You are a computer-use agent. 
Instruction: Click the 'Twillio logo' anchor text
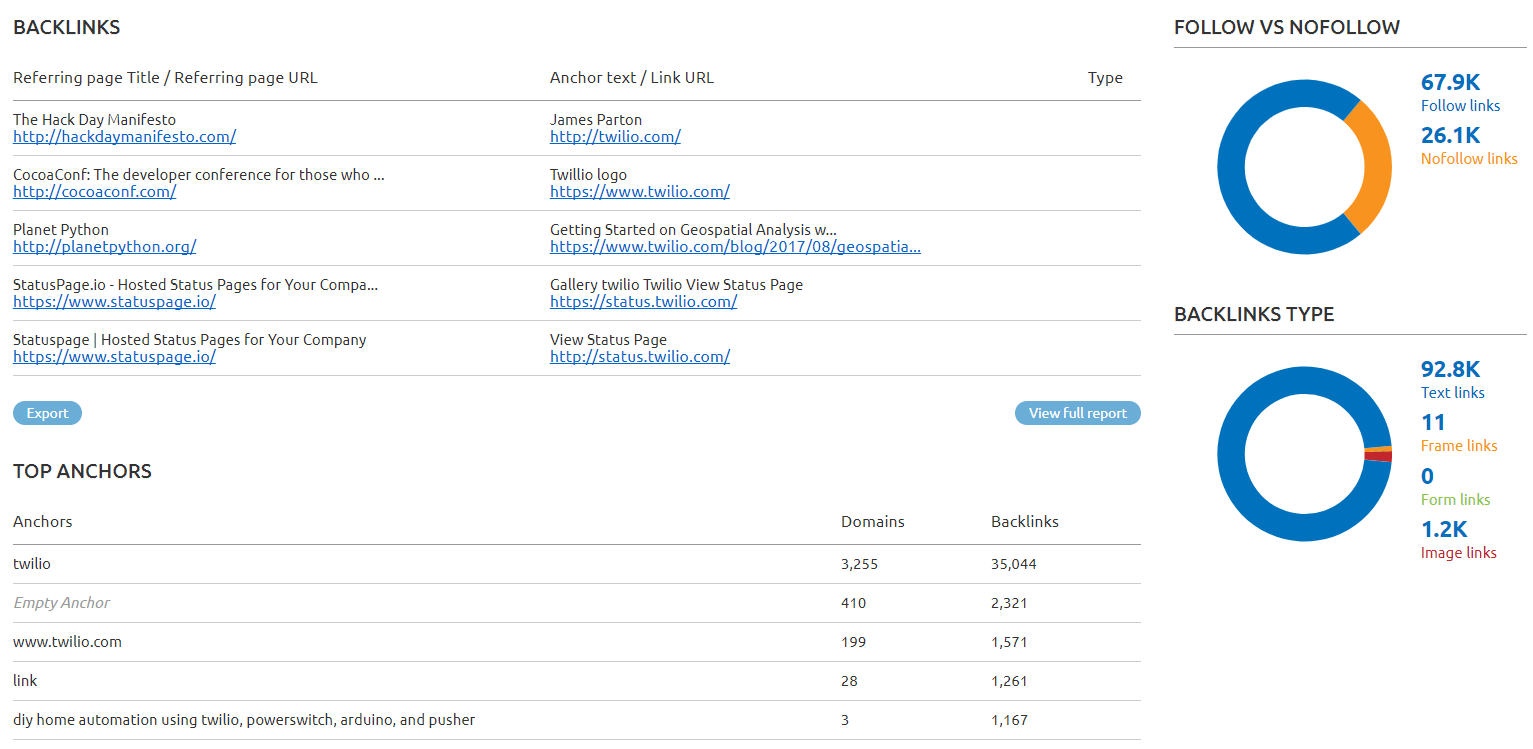click(588, 175)
